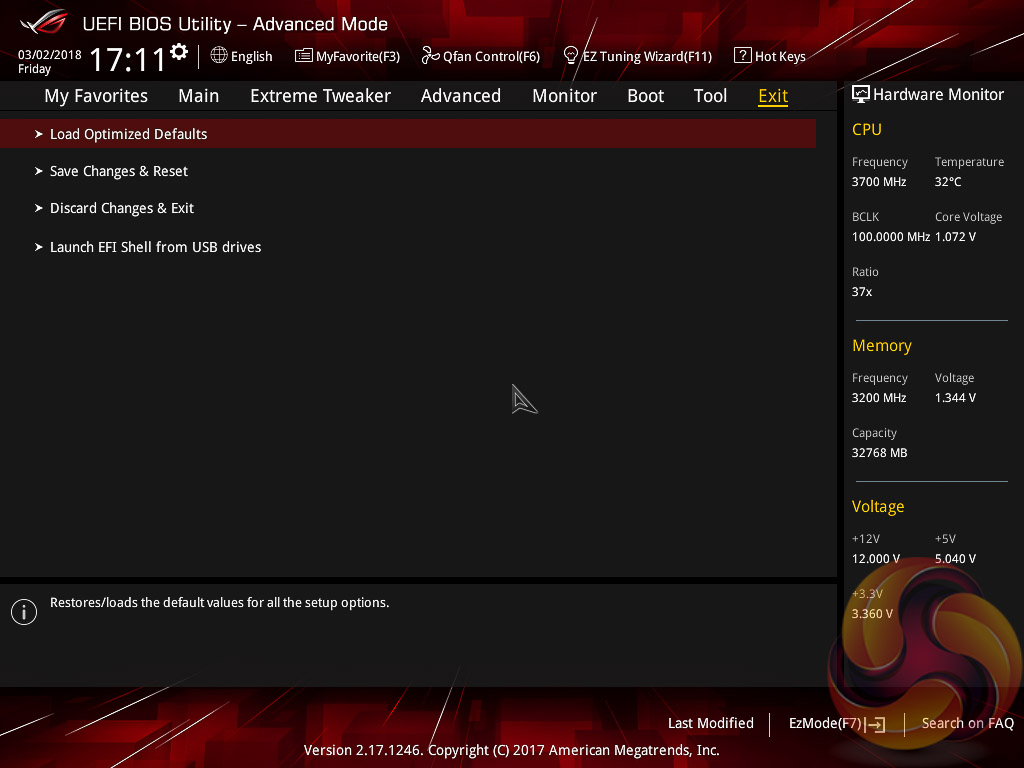Click the 03/02/2018 date text
Screen dimensions: 1024x768
point(50,55)
